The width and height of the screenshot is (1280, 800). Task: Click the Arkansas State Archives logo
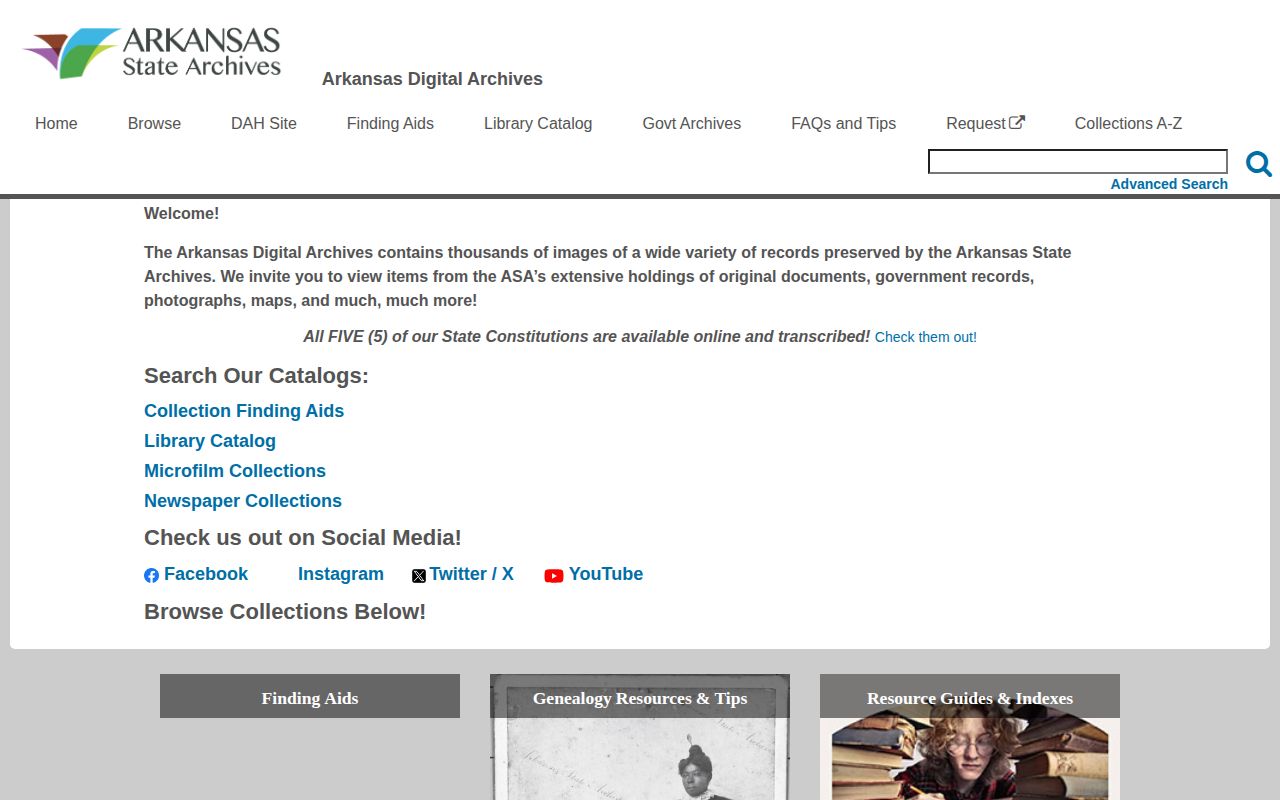click(152, 53)
